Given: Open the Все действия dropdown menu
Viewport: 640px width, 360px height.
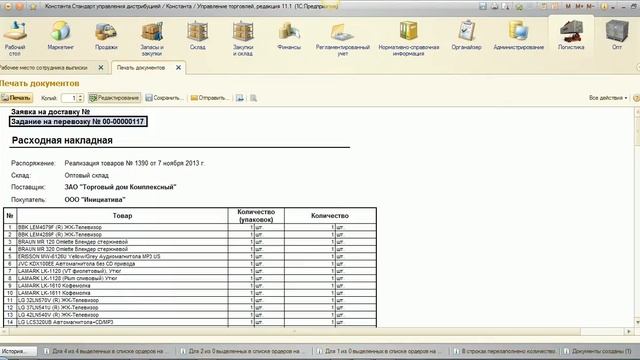Looking at the screenshot, I should click(x=608, y=98).
